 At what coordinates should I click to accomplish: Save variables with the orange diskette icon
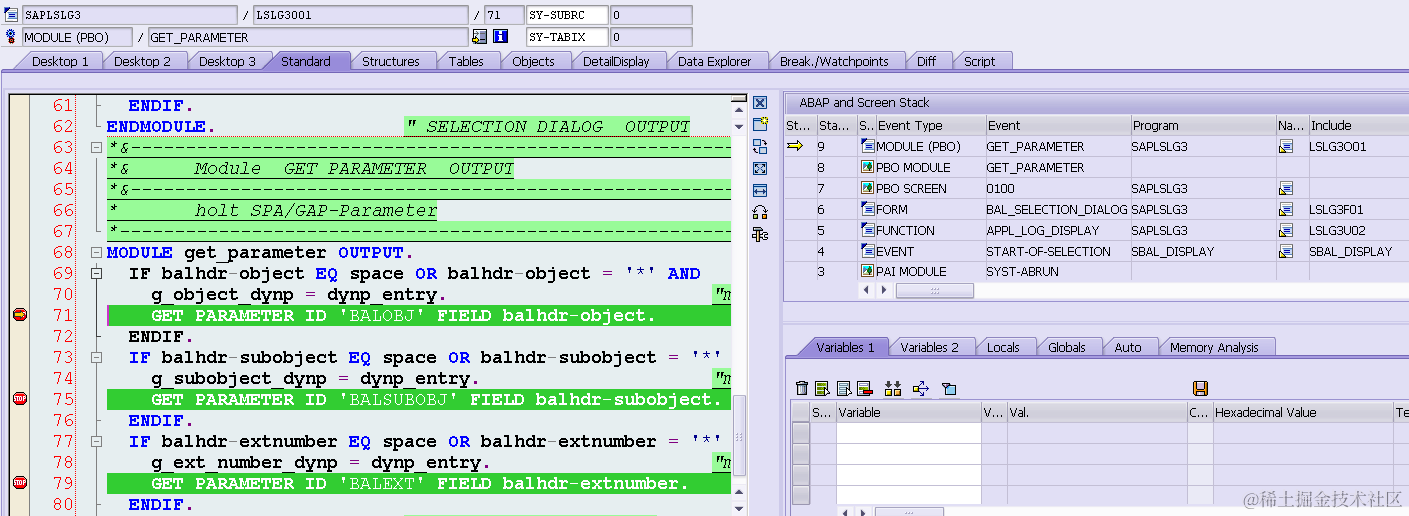1201,388
